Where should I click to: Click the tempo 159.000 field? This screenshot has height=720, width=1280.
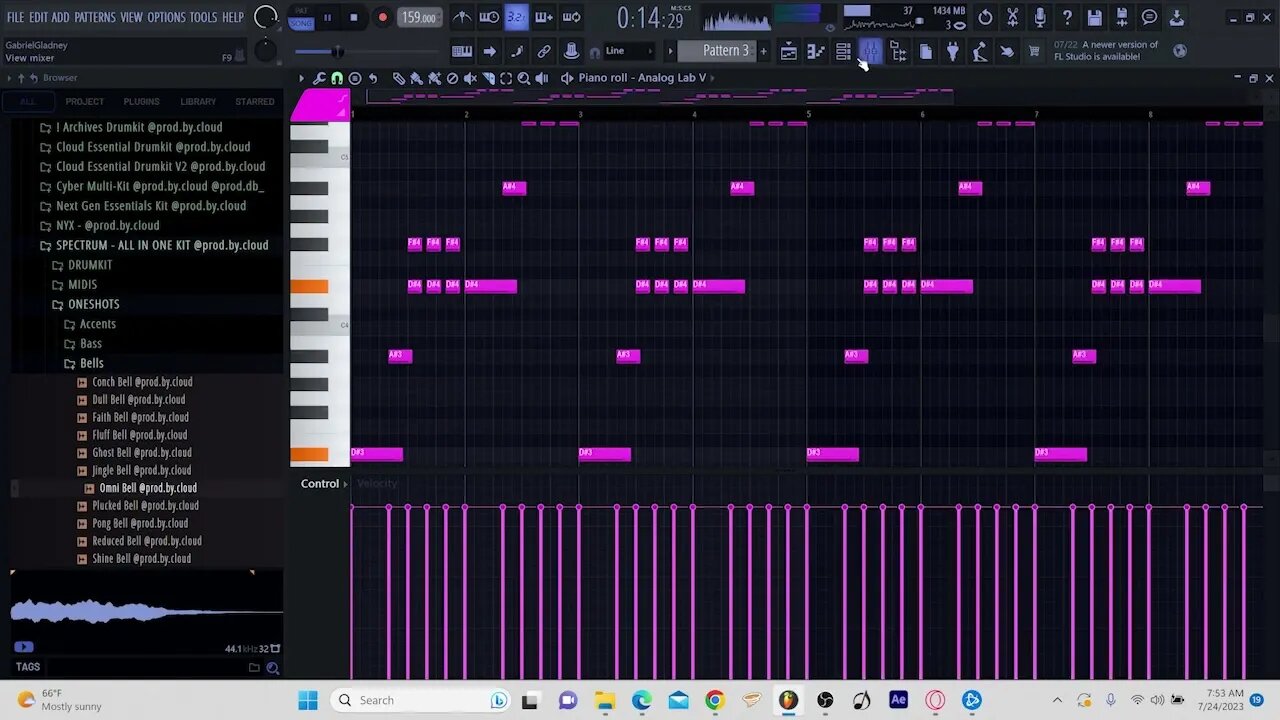click(418, 17)
